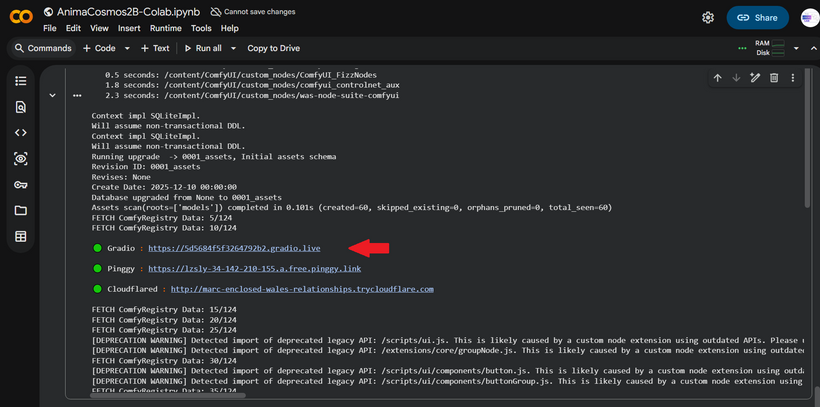Open the Secrets key icon
The image size is (820, 407).
(20, 185)
